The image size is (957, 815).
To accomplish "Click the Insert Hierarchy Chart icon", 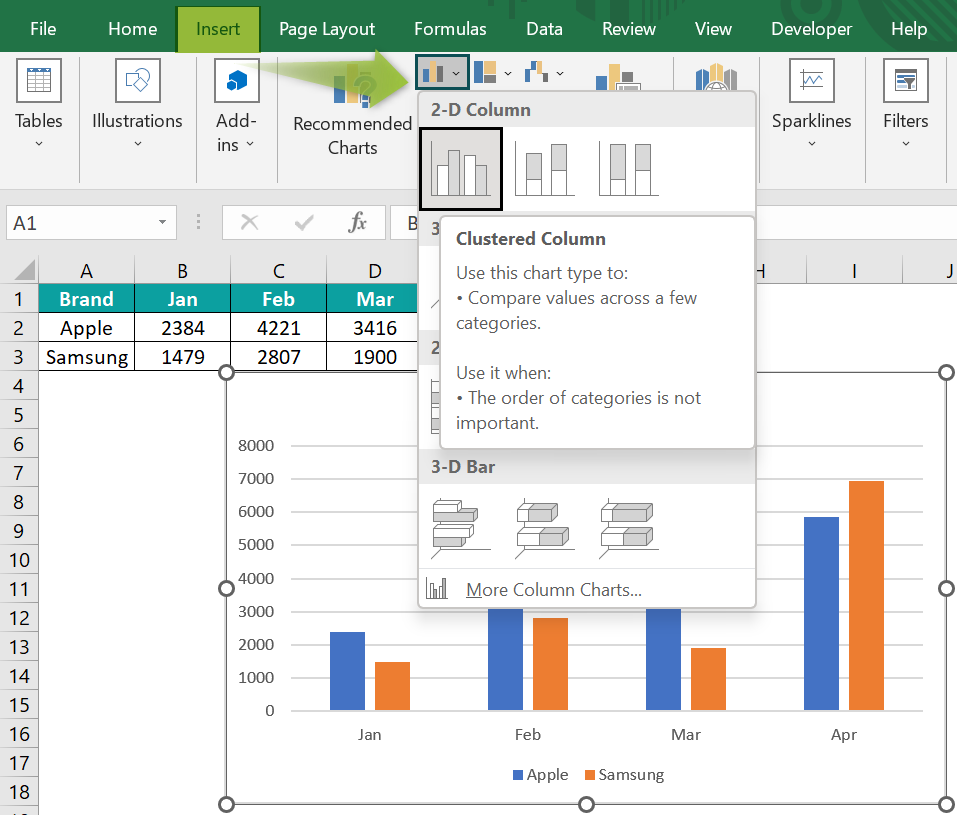I will click(x=487, y=72).
